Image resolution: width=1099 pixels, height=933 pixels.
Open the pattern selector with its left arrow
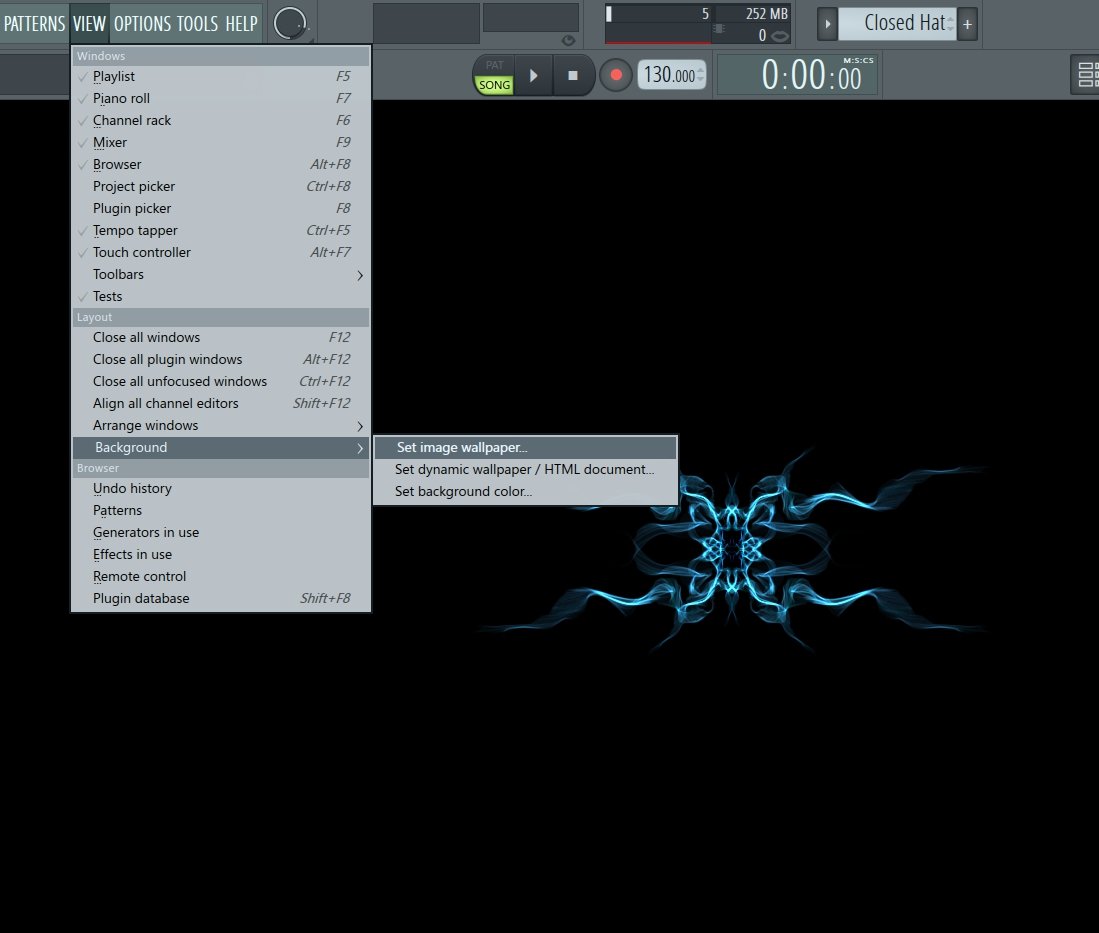pos(827,23)
